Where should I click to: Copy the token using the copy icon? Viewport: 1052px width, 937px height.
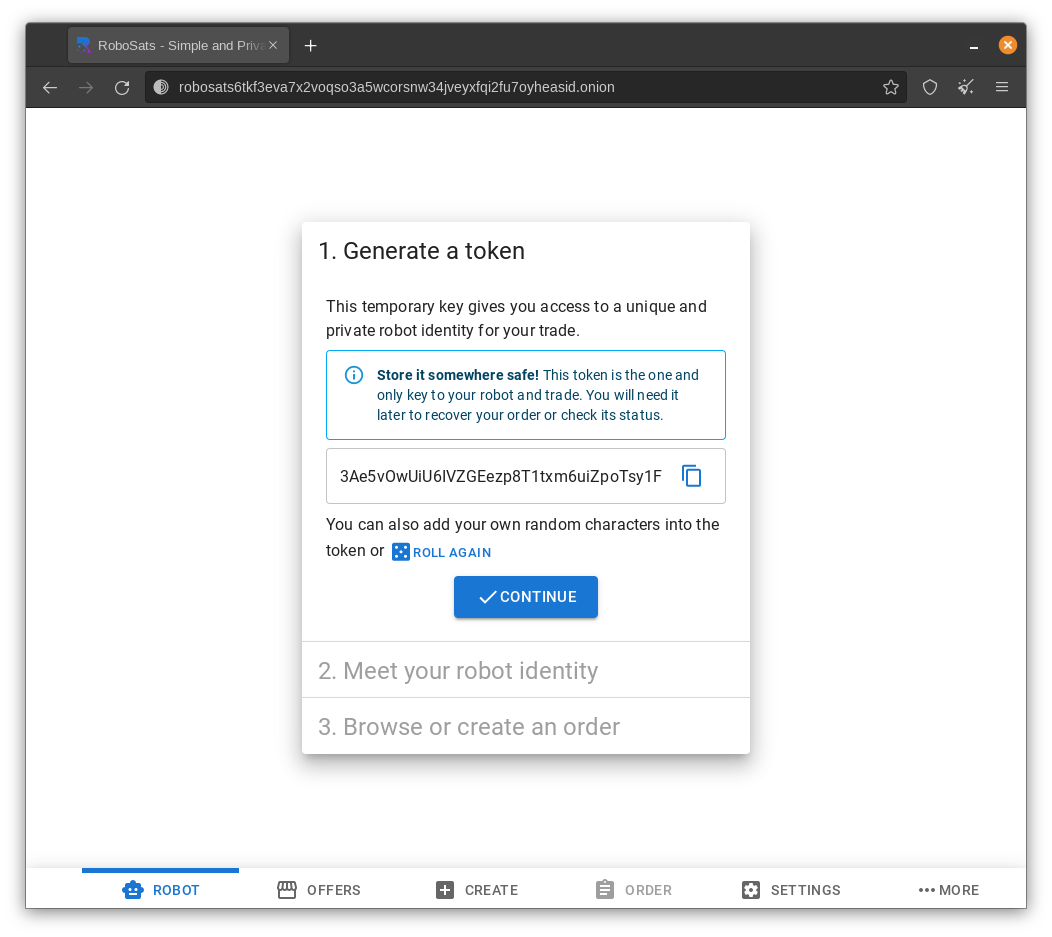coord(692,476)
